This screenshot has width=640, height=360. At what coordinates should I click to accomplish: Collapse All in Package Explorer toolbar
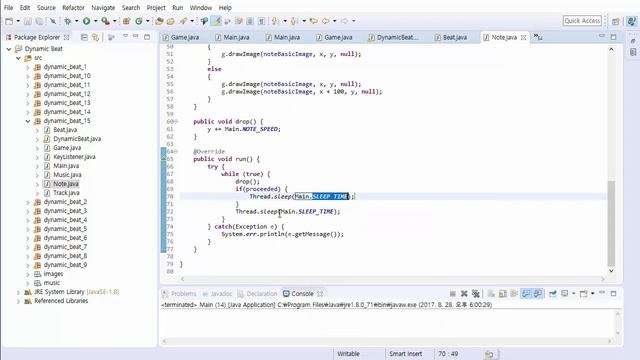[84, 37]
